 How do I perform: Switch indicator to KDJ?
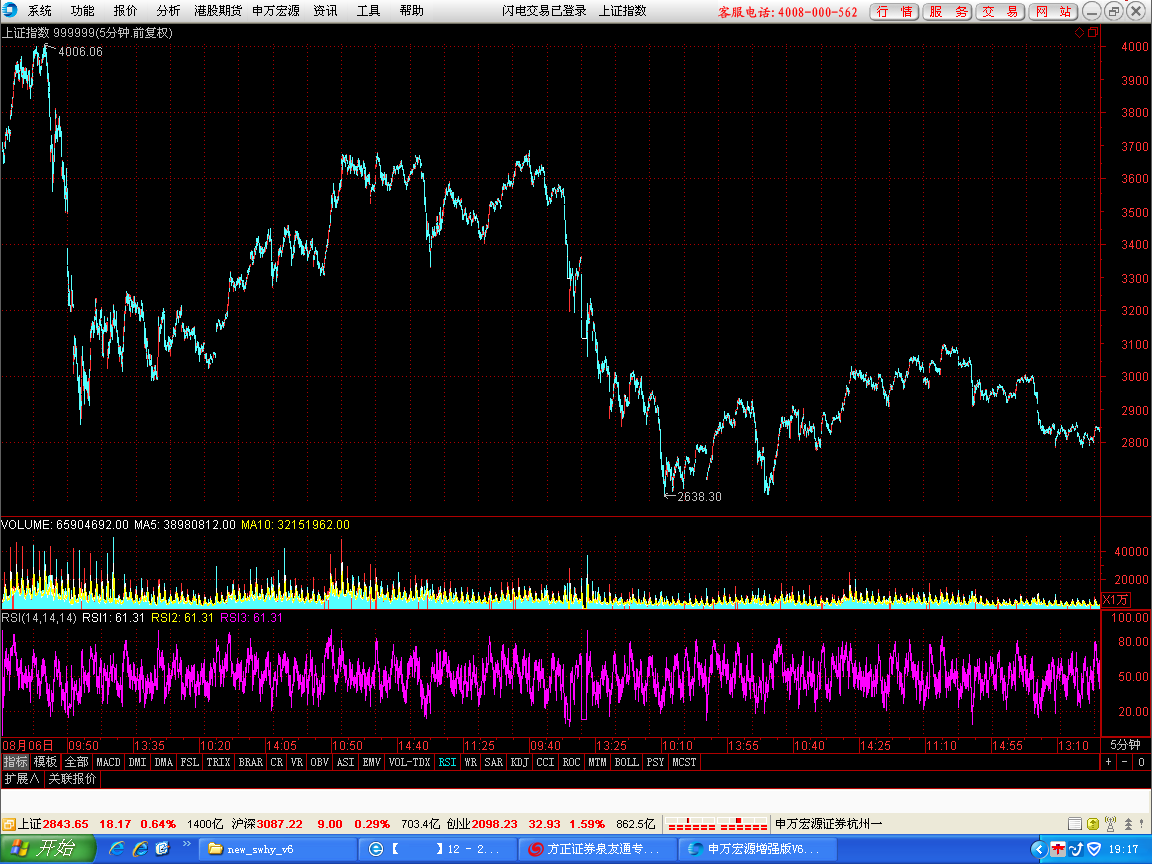pyautogui.click(x=519, y=762)
